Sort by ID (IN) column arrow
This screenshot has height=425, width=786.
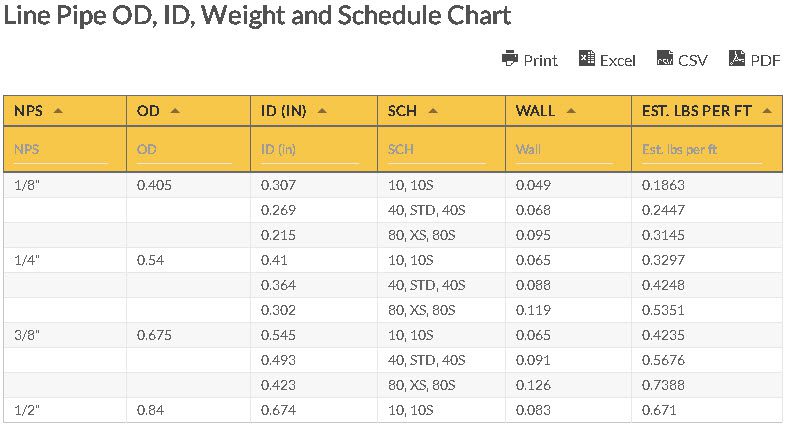pyautogui.click(x=322, y=111)
